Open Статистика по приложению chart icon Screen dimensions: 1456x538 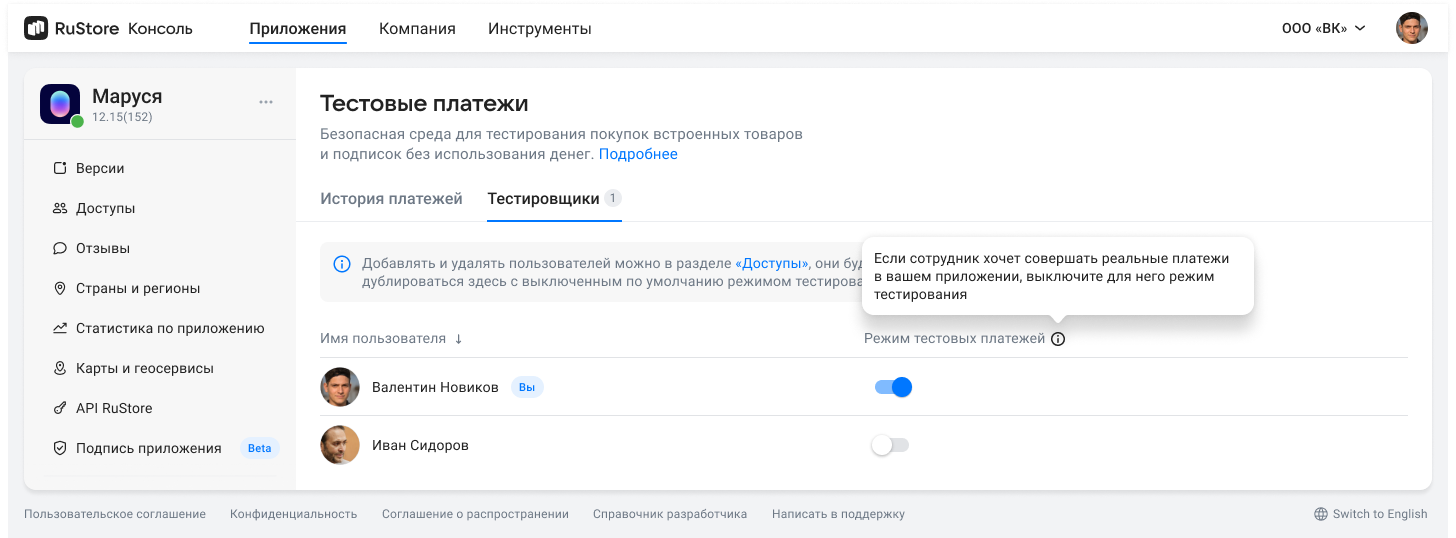(59, 328)
